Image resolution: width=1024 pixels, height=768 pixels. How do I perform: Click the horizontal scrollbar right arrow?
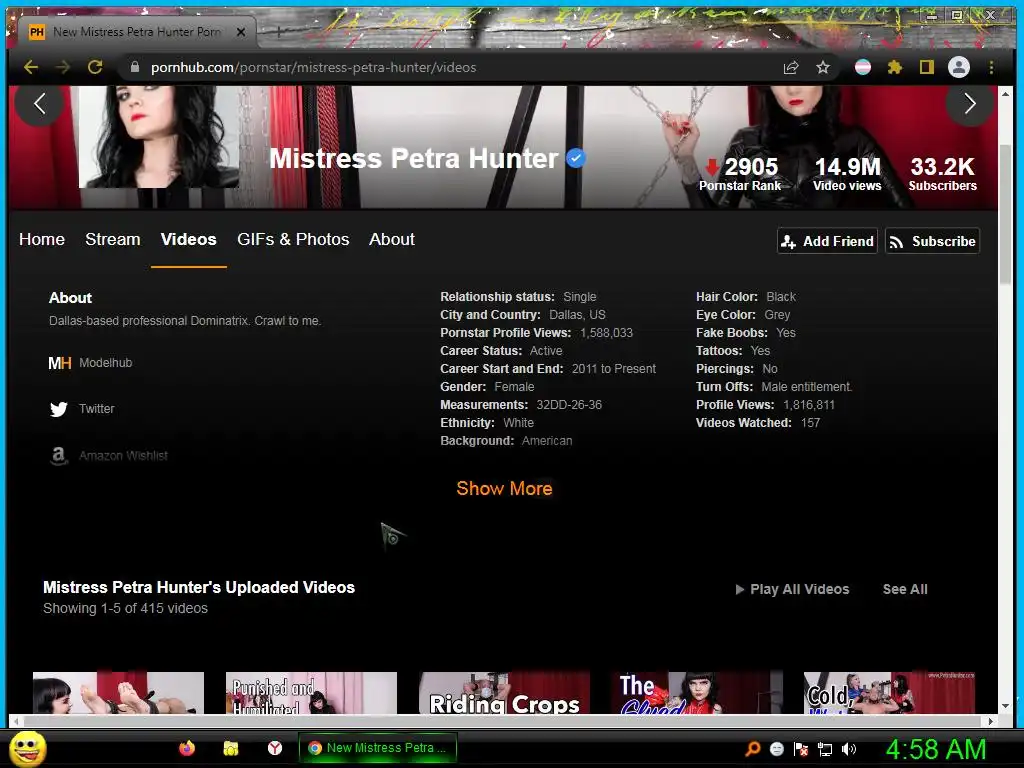pyautogui.click(x=991, y=722)
